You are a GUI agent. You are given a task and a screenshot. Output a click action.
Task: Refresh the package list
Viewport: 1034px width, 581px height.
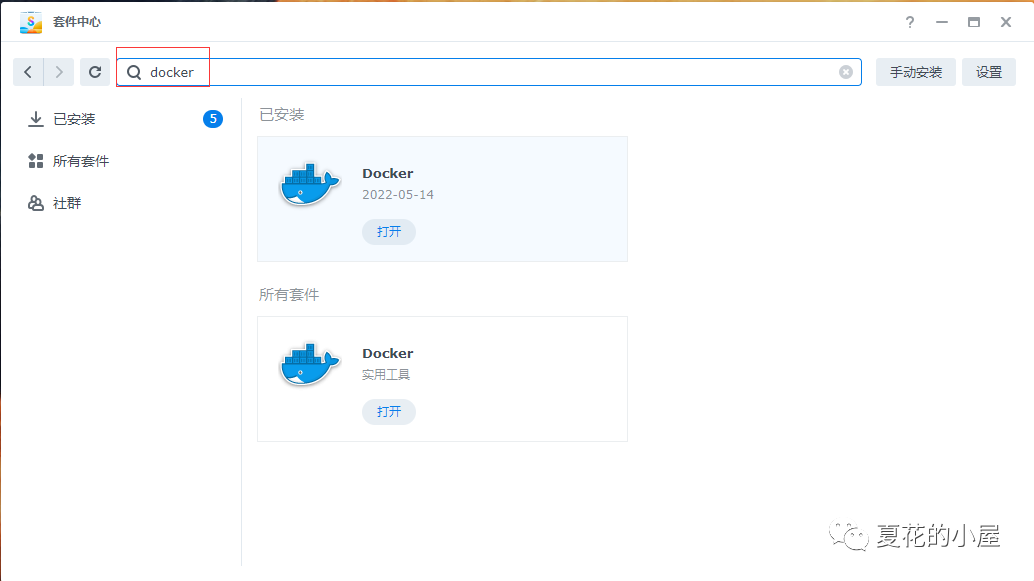click(95, 72)
